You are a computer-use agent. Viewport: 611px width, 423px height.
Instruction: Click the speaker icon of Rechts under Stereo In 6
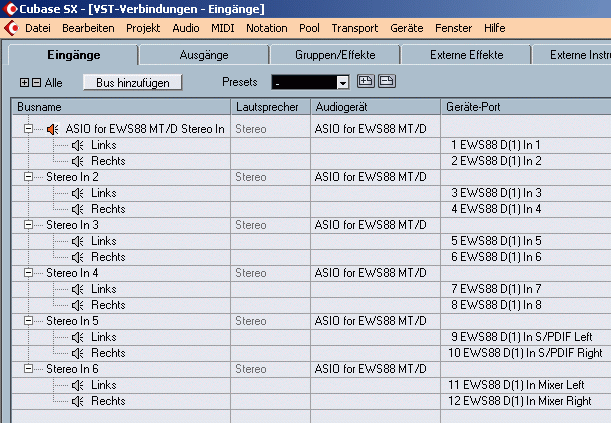click(77, 401)
